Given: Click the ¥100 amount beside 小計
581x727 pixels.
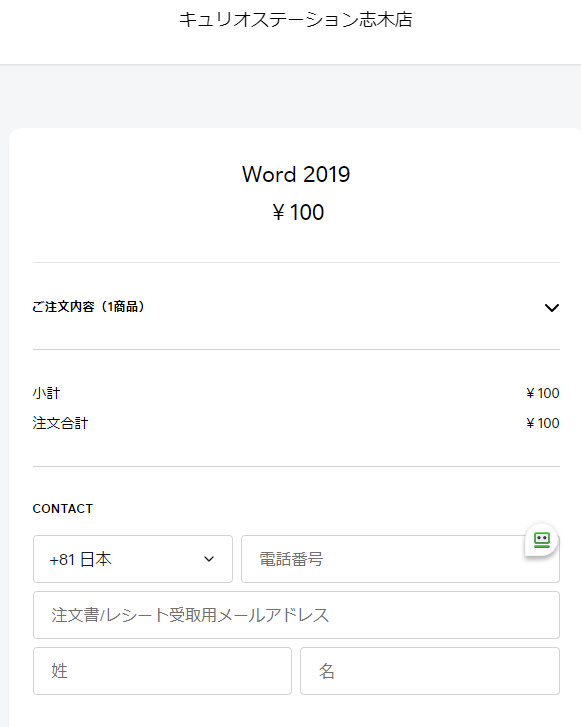Looking at the screenshot, I should [543, 393].
